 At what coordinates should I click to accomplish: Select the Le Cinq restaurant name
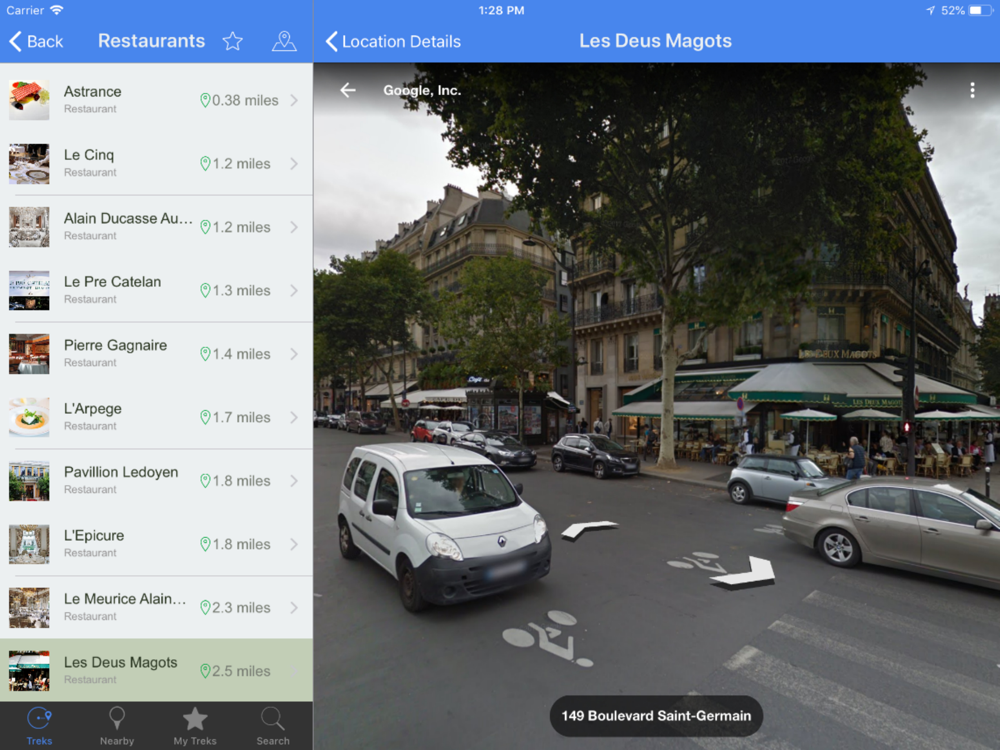[x=89, y=155]
